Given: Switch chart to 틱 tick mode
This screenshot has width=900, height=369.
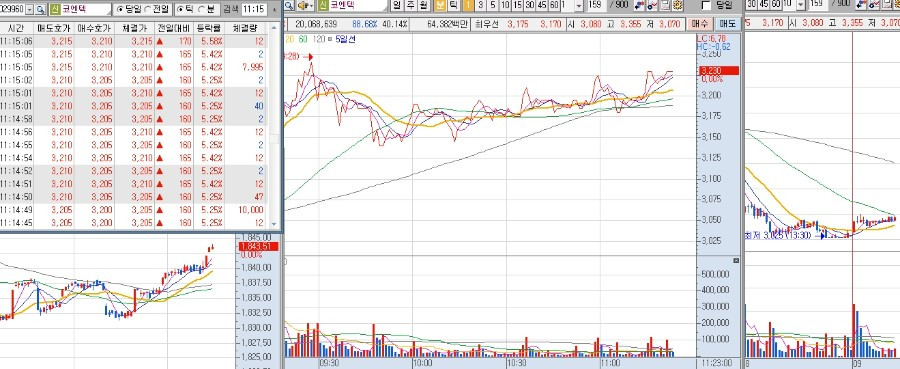Looking at the screenshot, I should (453, 5).
